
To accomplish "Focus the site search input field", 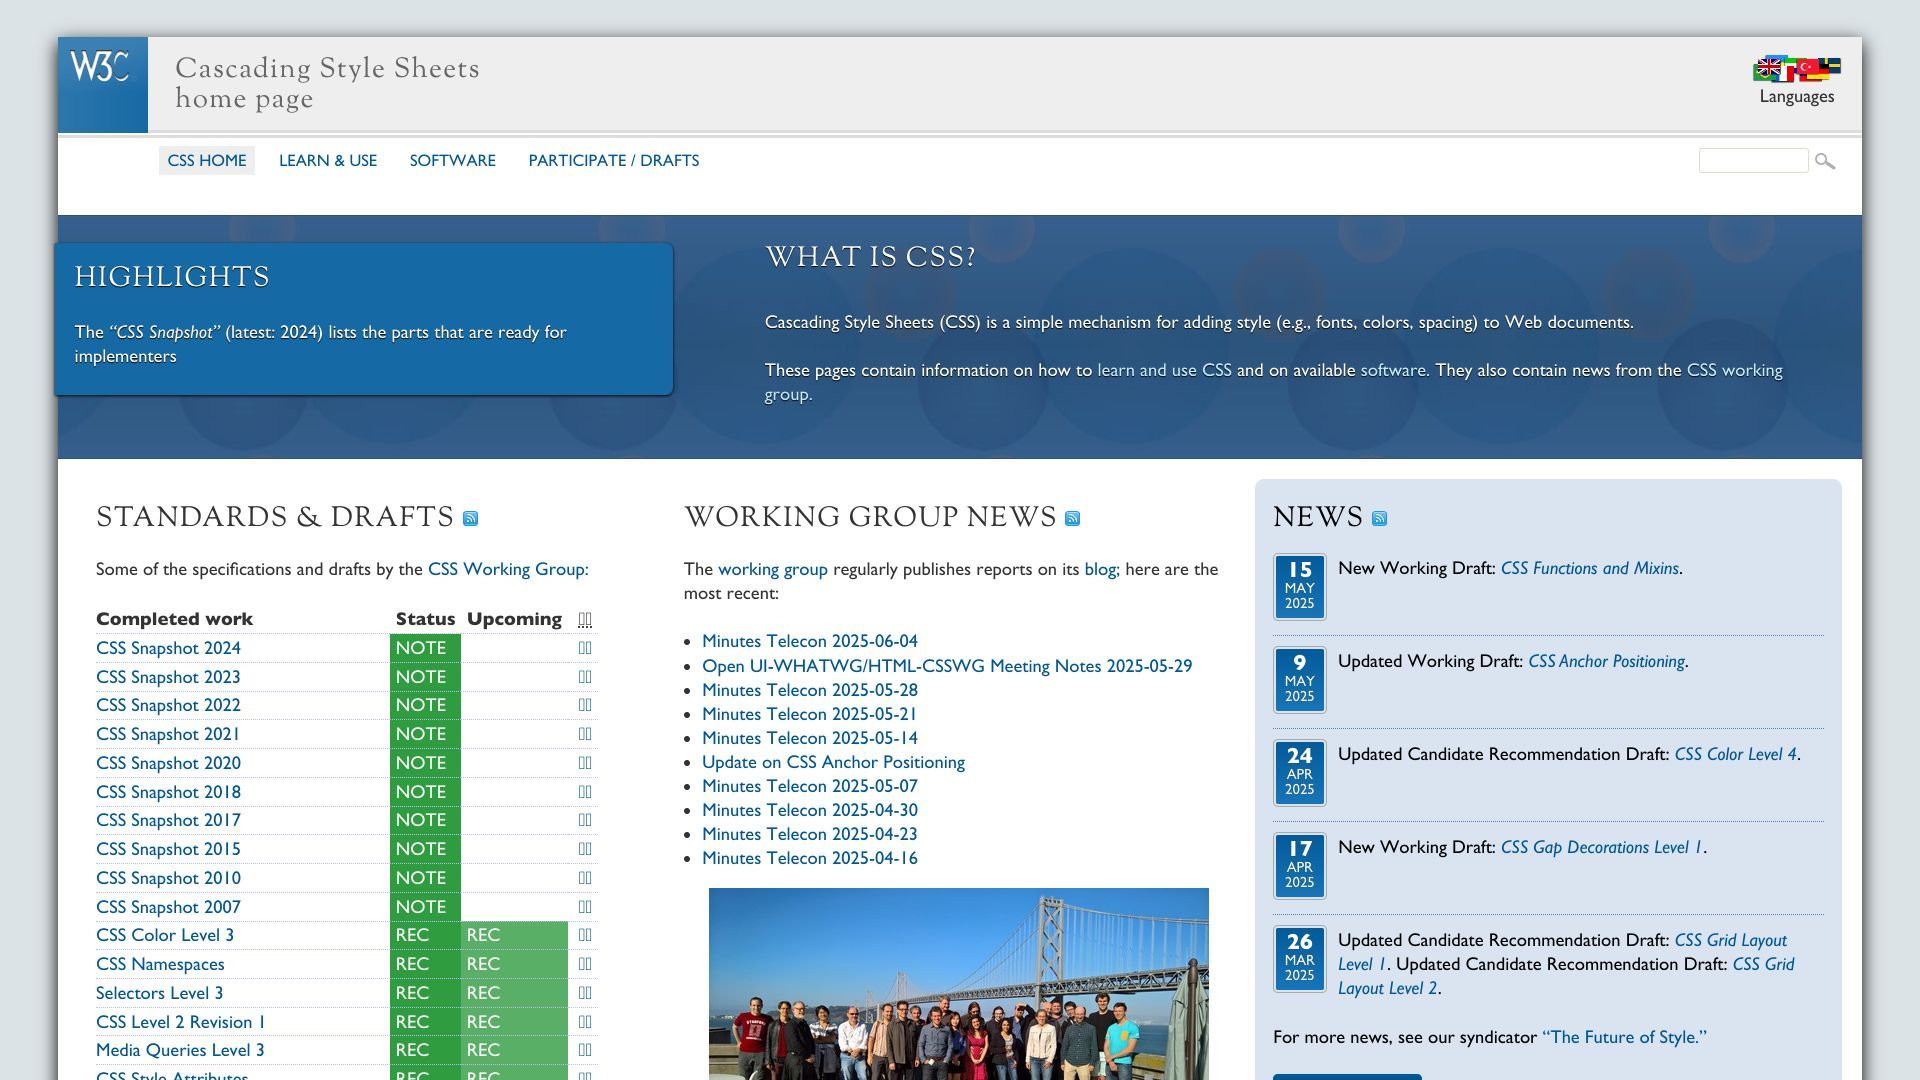I will pos(1753,160).
